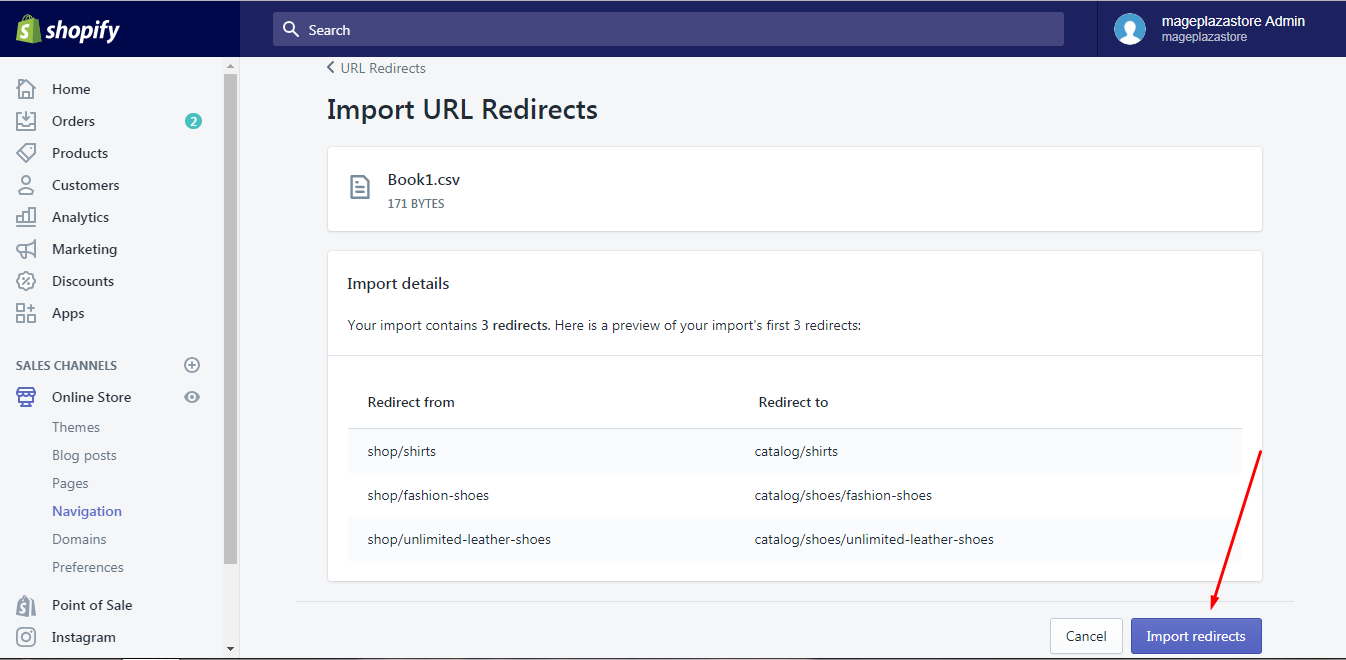This screenshot has height=660, width=1346.
Task: Click the Import redirects button
Action: [x=1196, y=636]
